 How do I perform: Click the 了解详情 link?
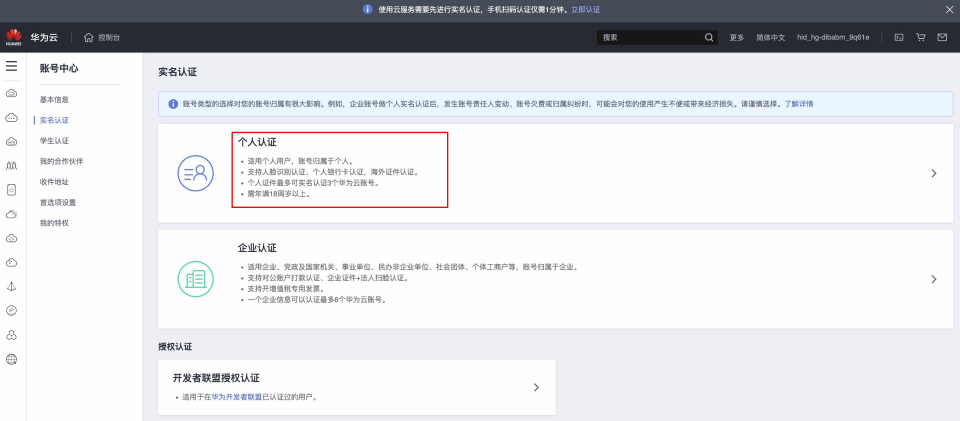(x=798, y=104)
